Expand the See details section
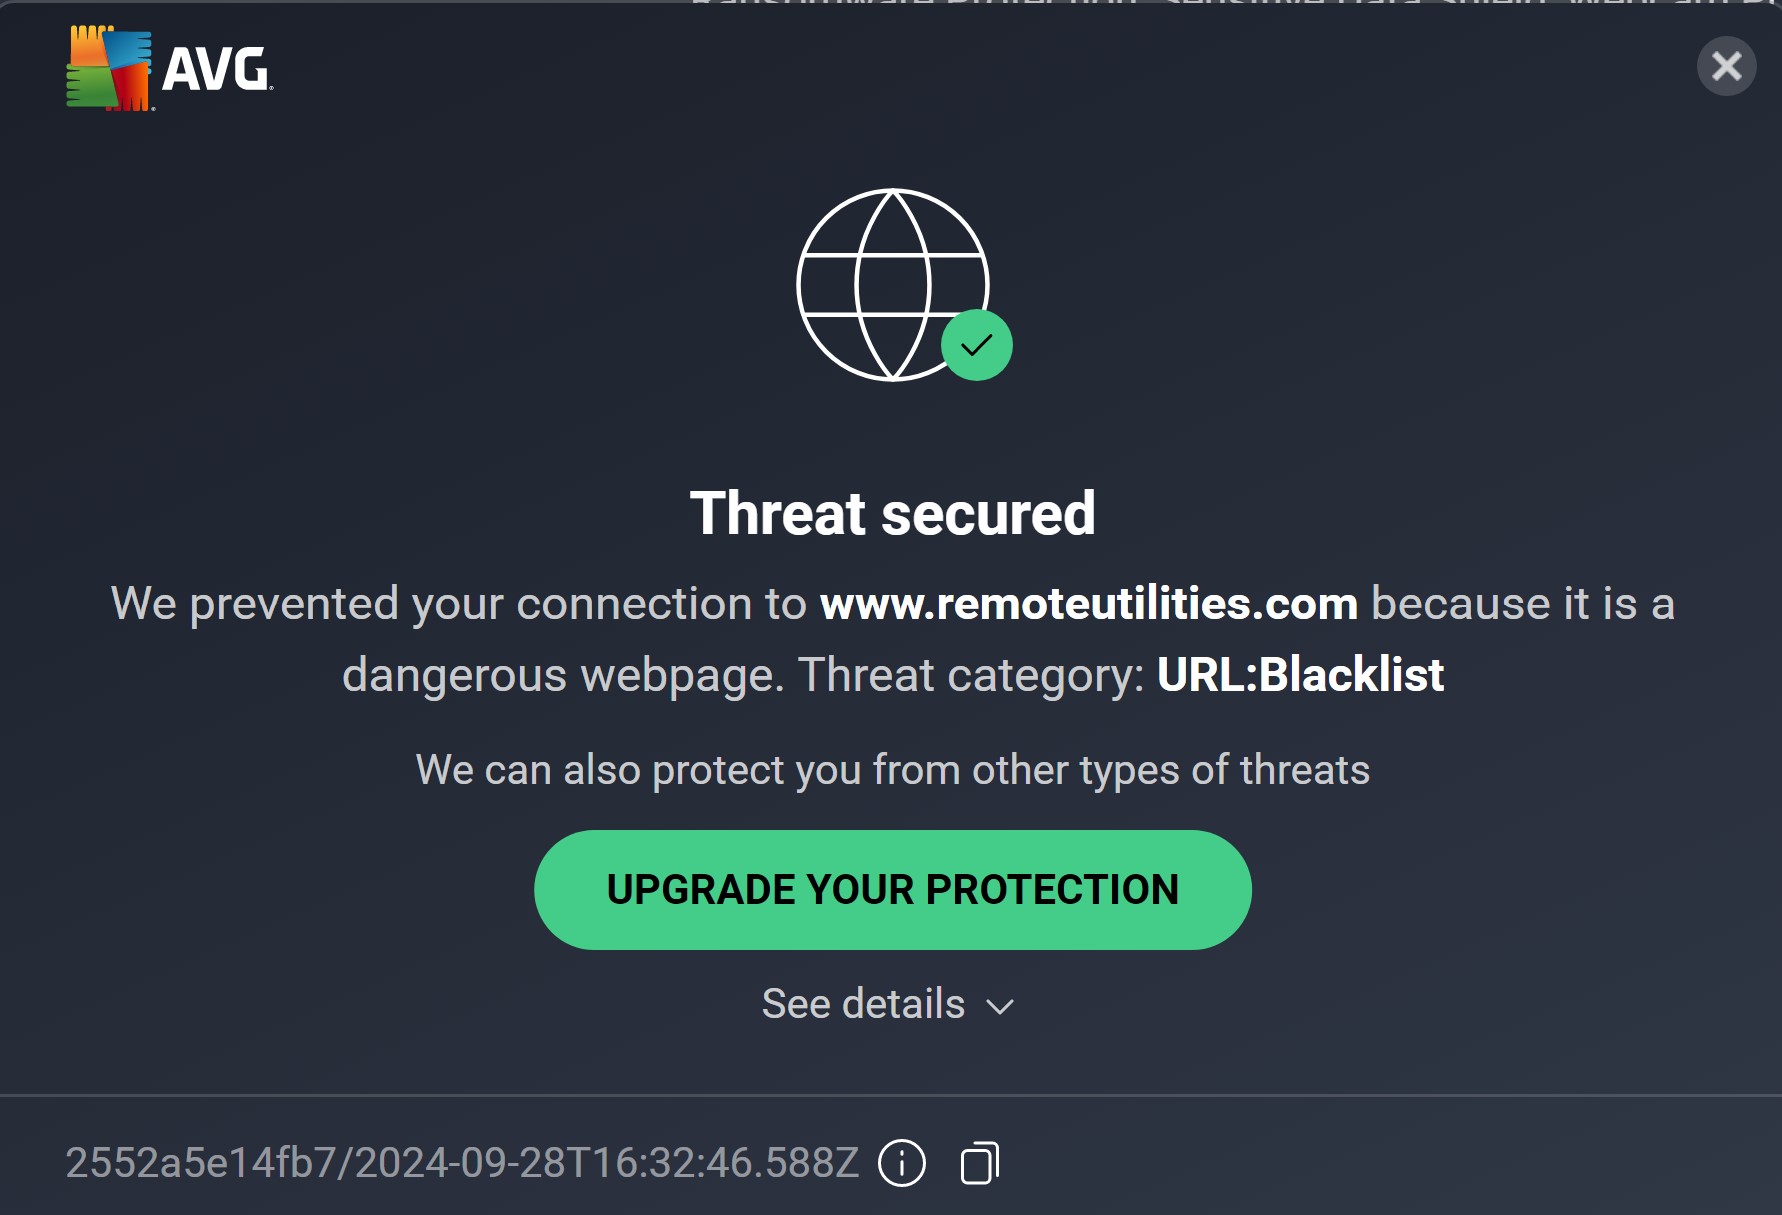 pyautogui.click(x=864, y=1004)
